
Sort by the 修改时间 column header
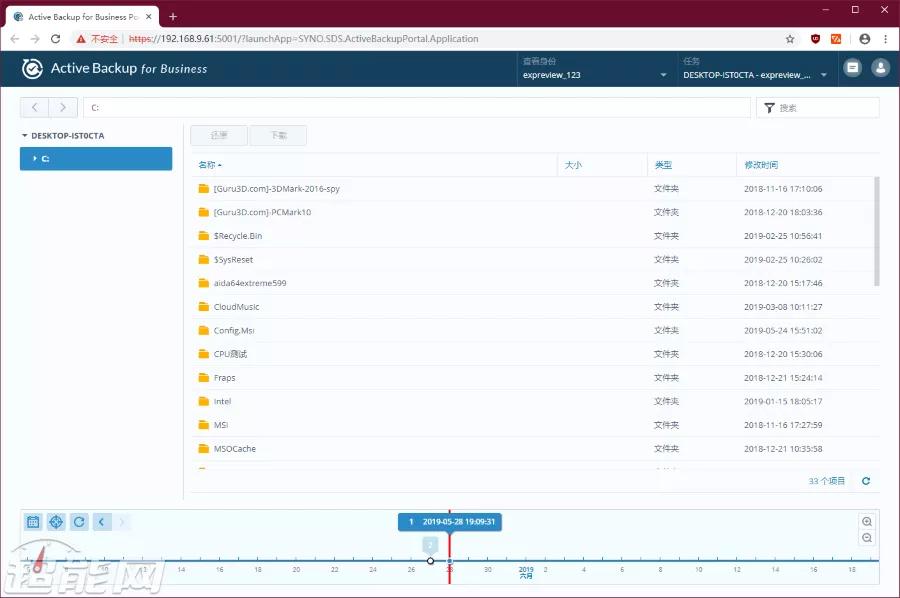(761, 165)
